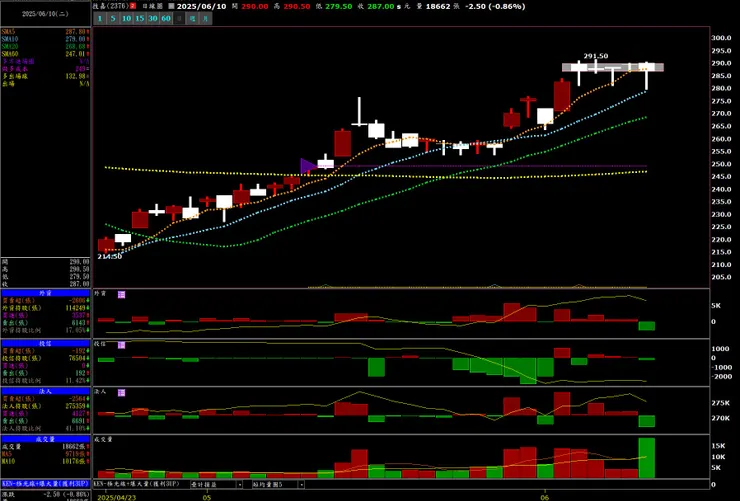740x501 pixels.
Task: Click the blue 成交量 panel header
Action: (45, 439)
